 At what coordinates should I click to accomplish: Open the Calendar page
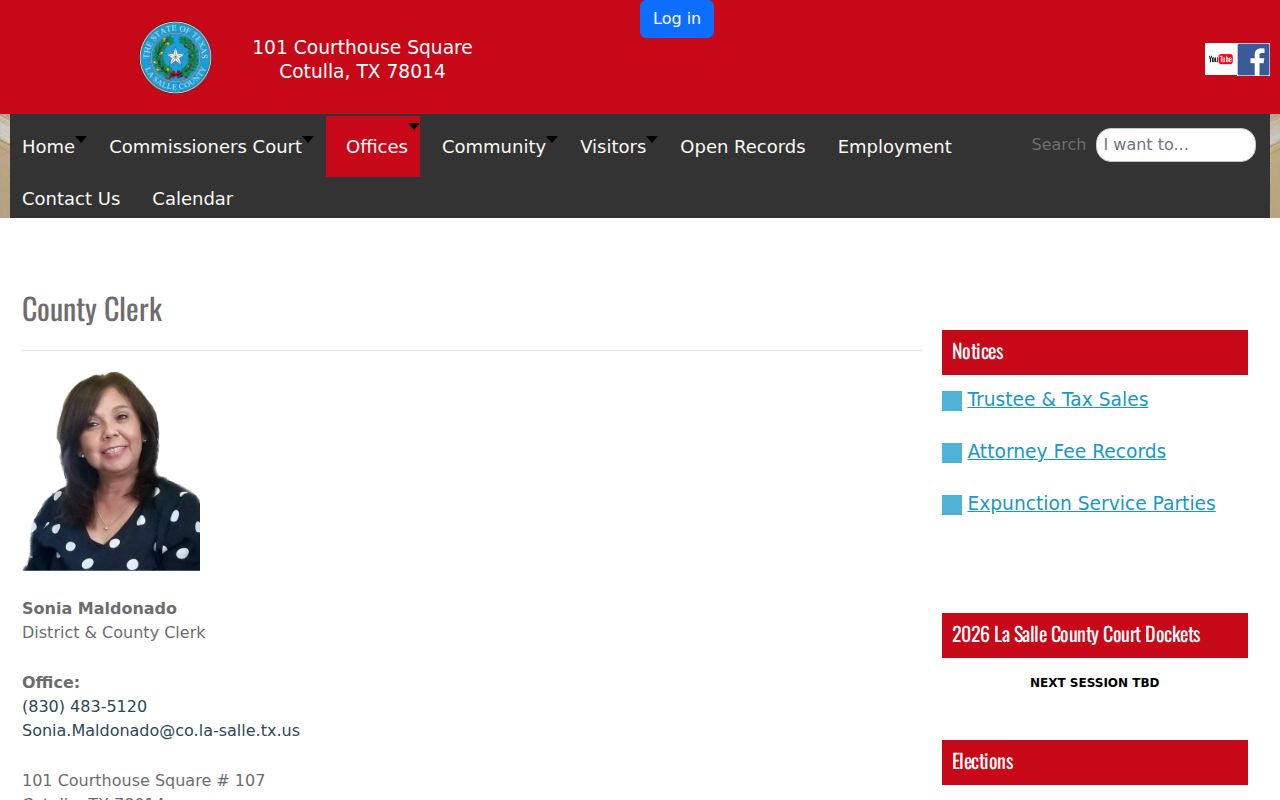[192, 199]
